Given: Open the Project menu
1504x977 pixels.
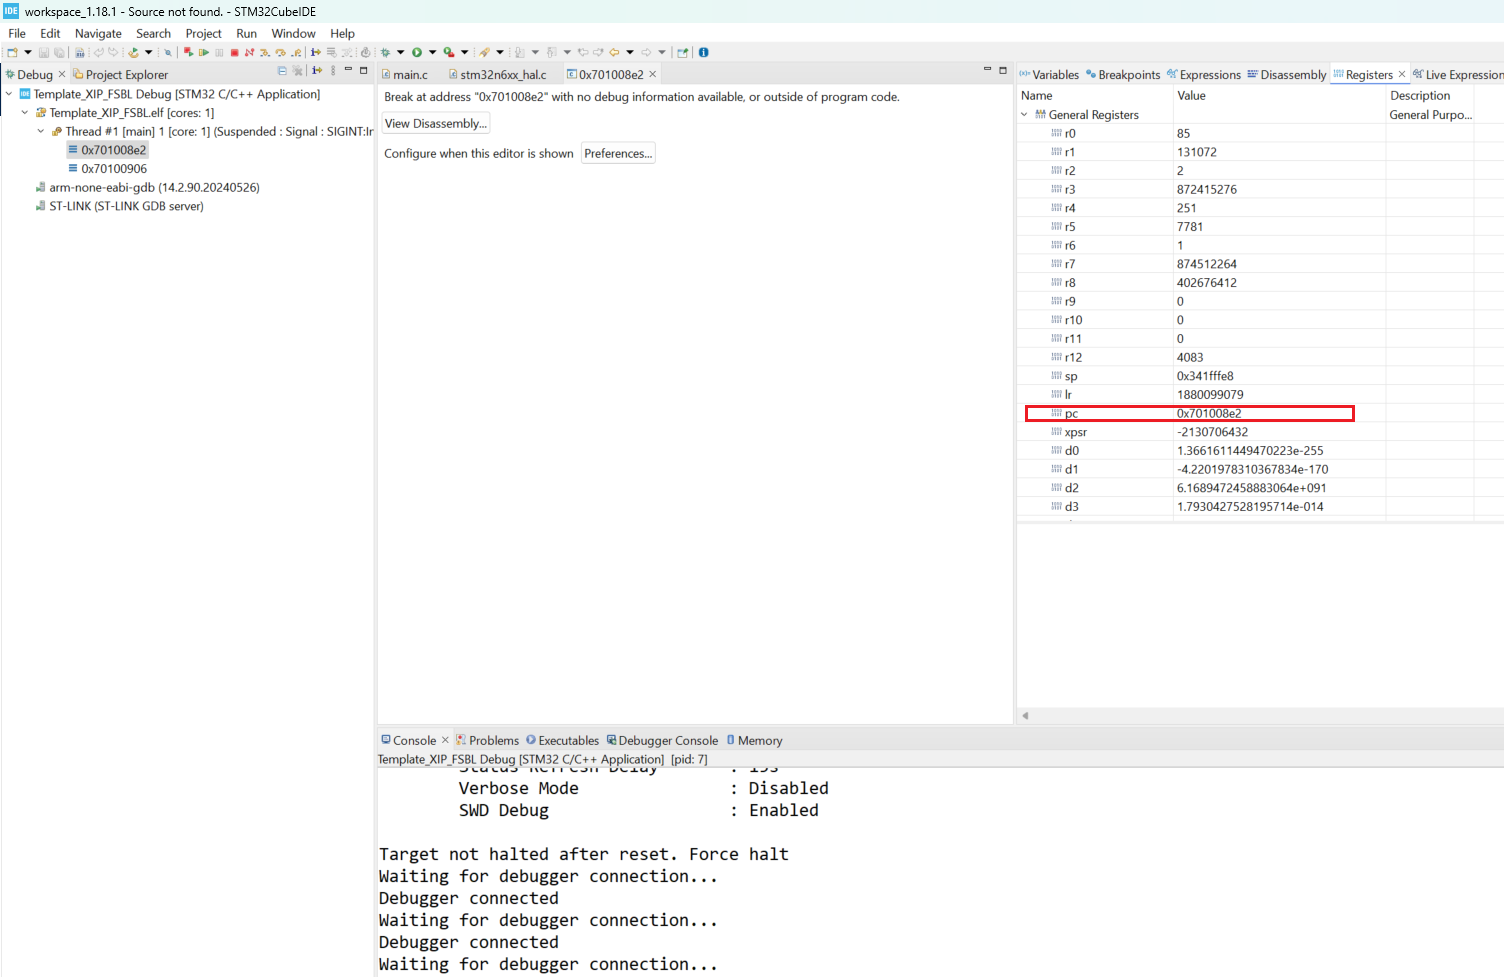Looking at the screenshot, I should (203, 33).
